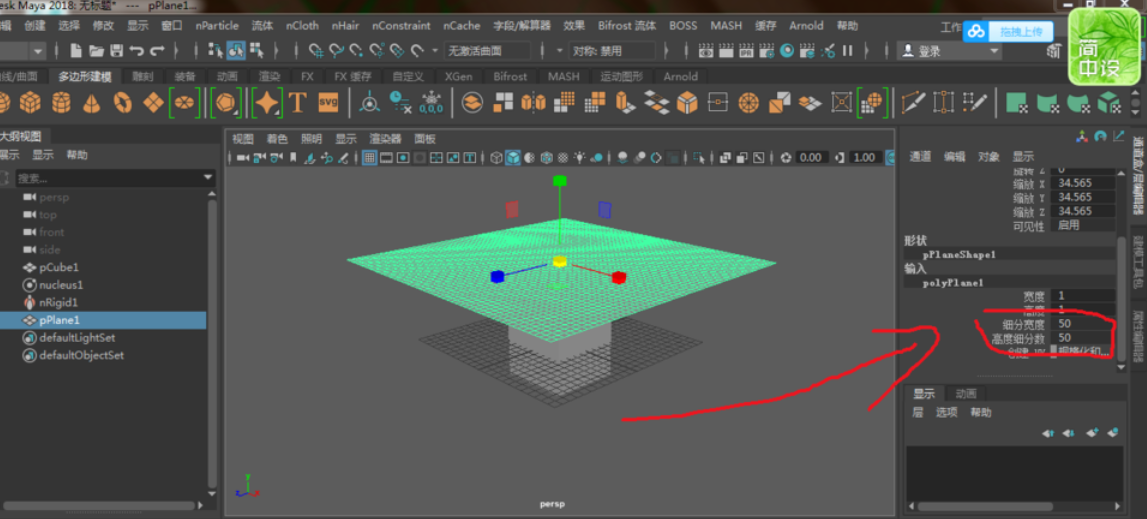The width and height of the screenshot is (1147, 519).
Task: Open channel box 编辑 menu
Action: point(954,157)
